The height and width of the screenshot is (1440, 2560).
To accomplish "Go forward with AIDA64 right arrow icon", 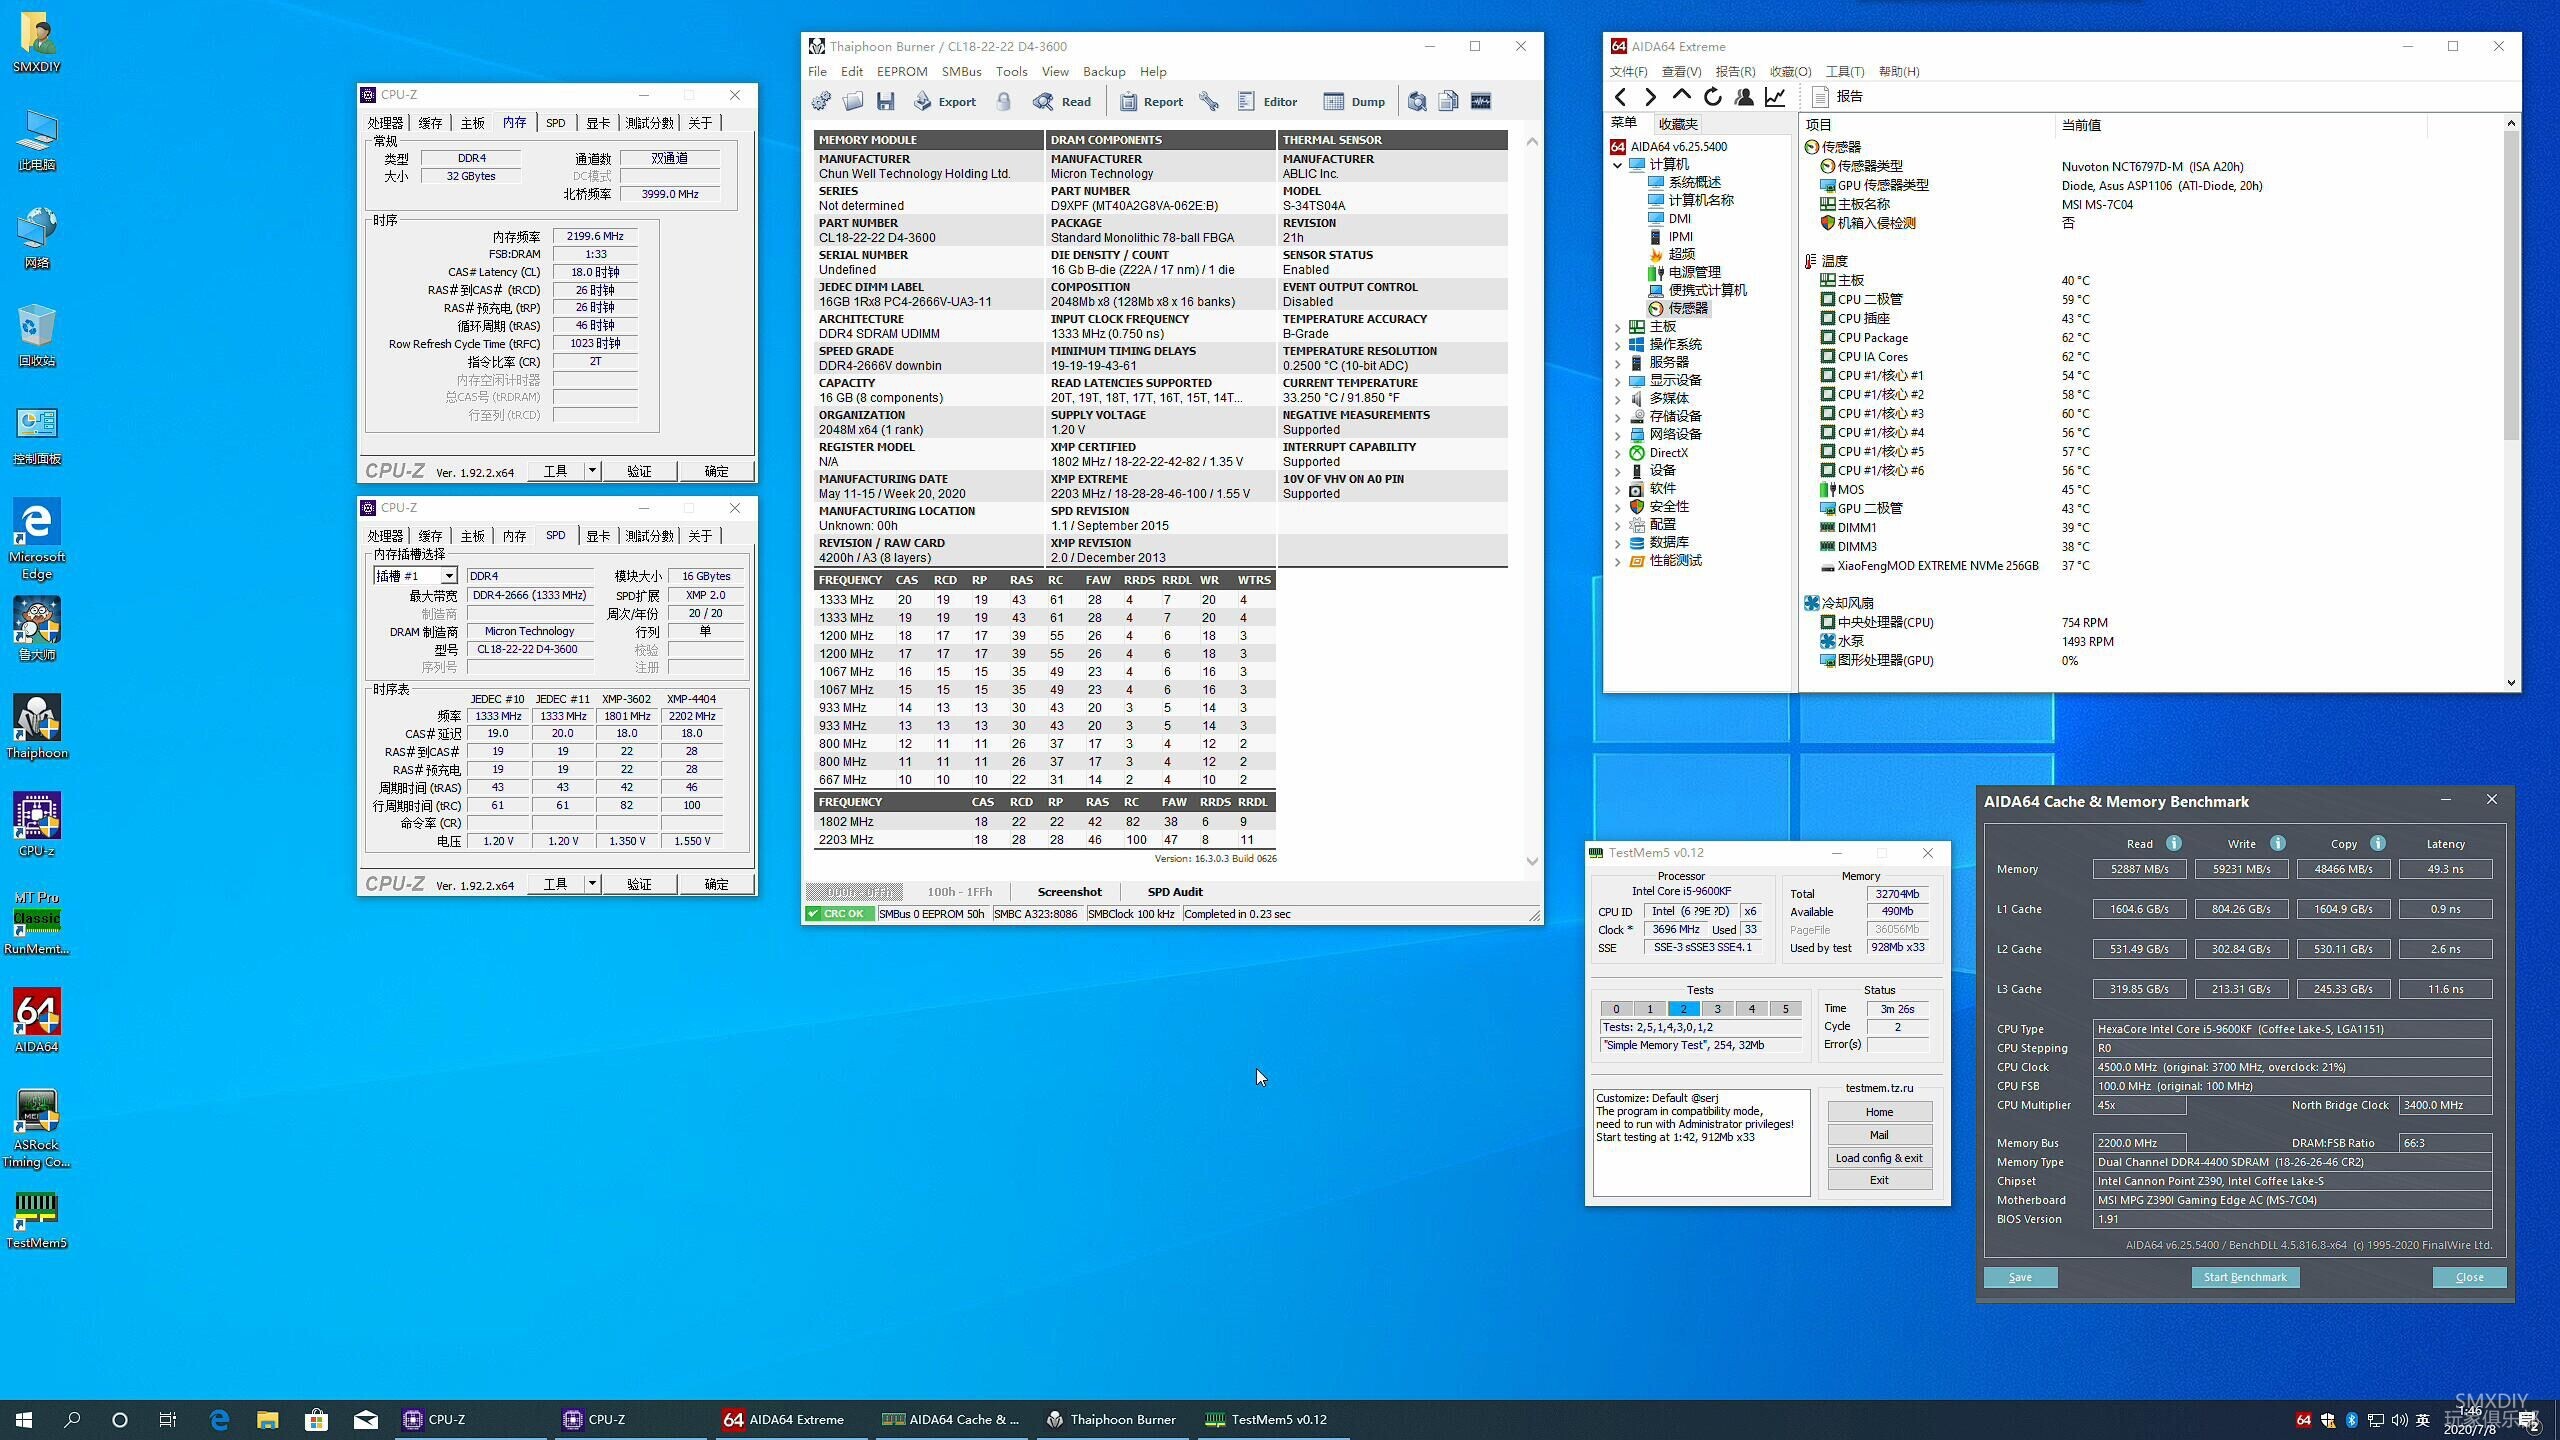I will coord(1651,97).
